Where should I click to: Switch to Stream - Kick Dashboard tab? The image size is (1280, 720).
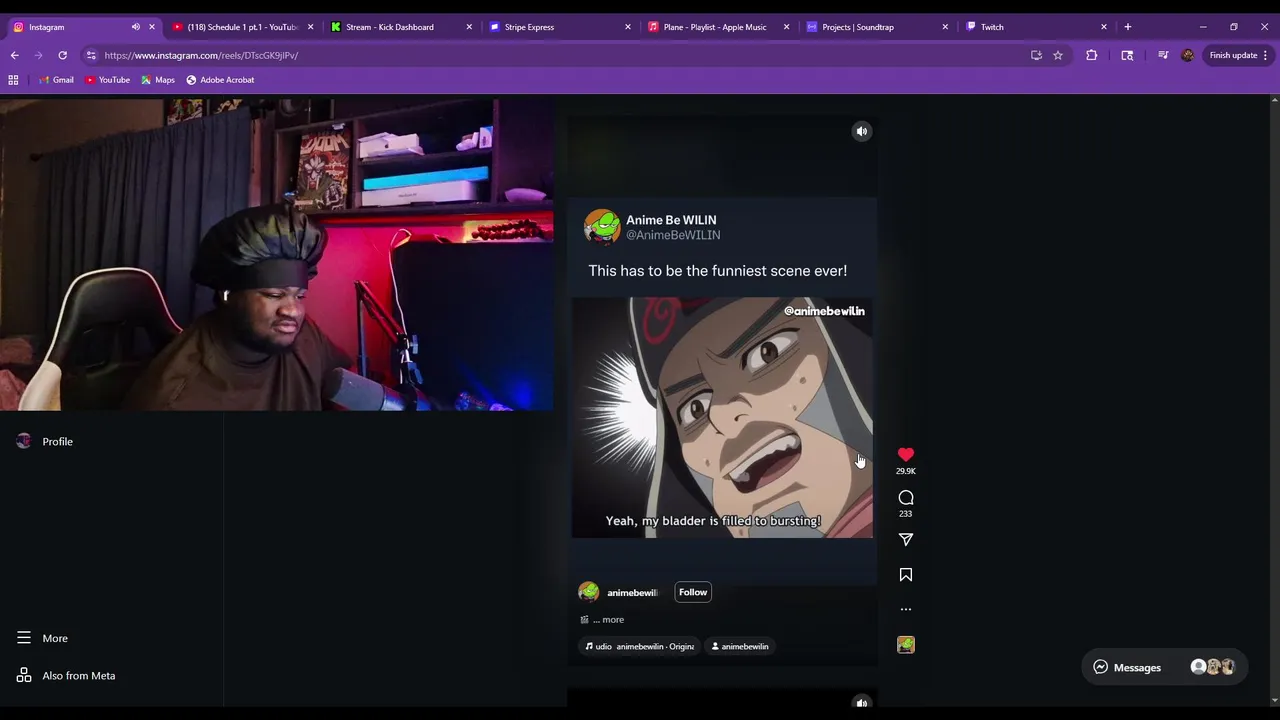(398, 27)
